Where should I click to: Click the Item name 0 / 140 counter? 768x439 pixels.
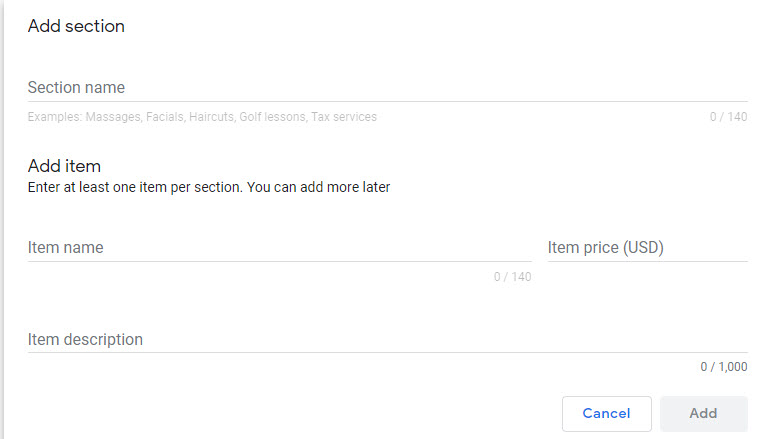click(512, 277)
